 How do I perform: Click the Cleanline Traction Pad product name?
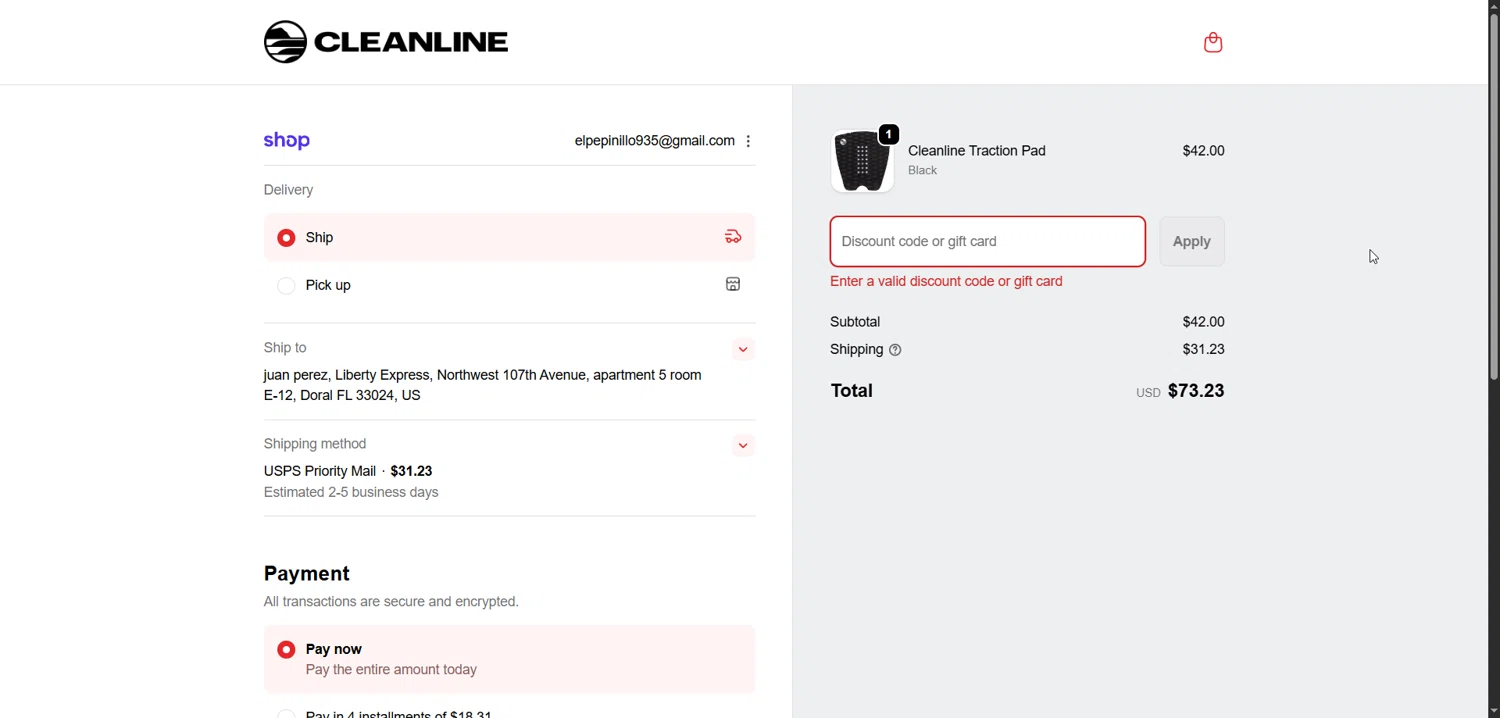tap(977, 151)
